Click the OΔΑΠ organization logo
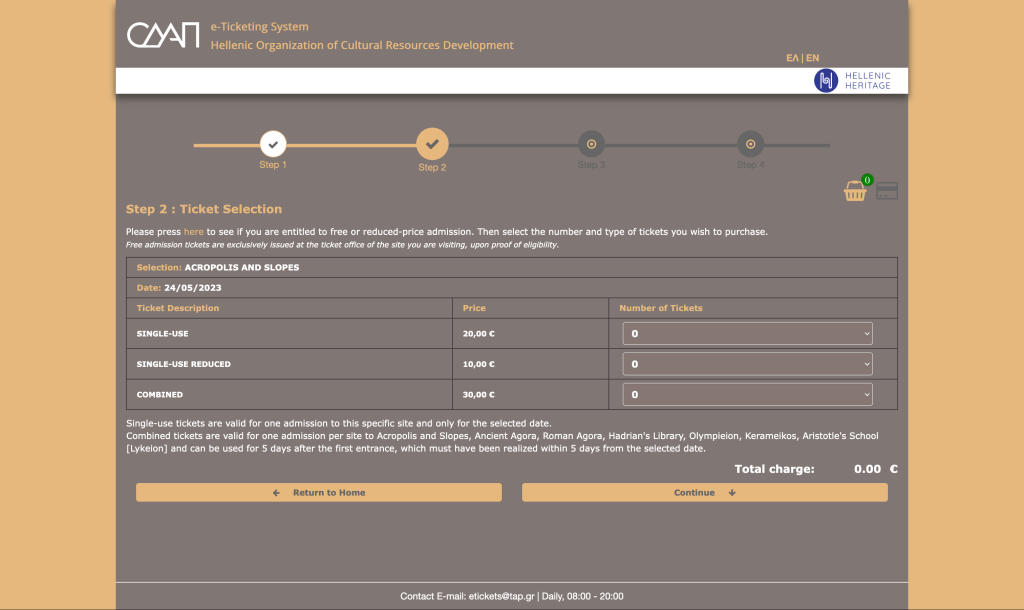Screen dimensions: 1024x610 coord(163,35)
